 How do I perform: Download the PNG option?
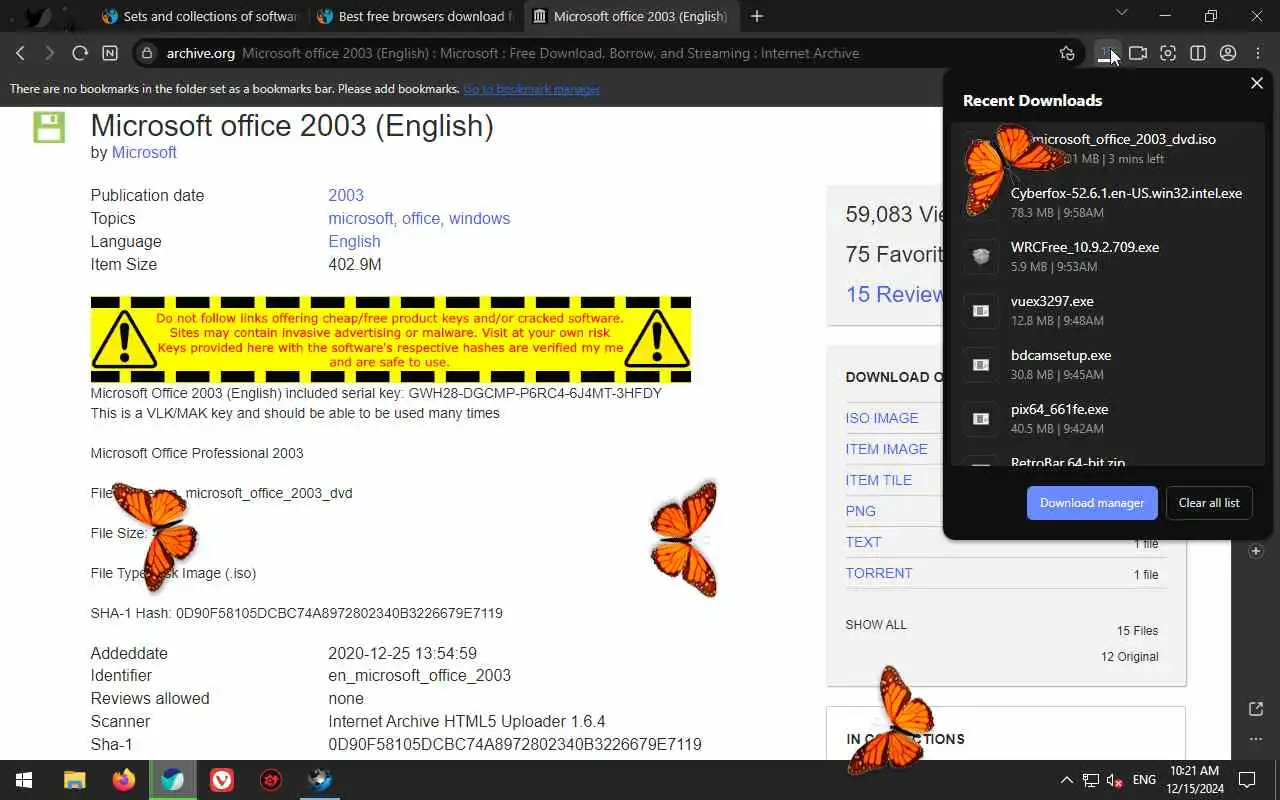pos(861,511)
